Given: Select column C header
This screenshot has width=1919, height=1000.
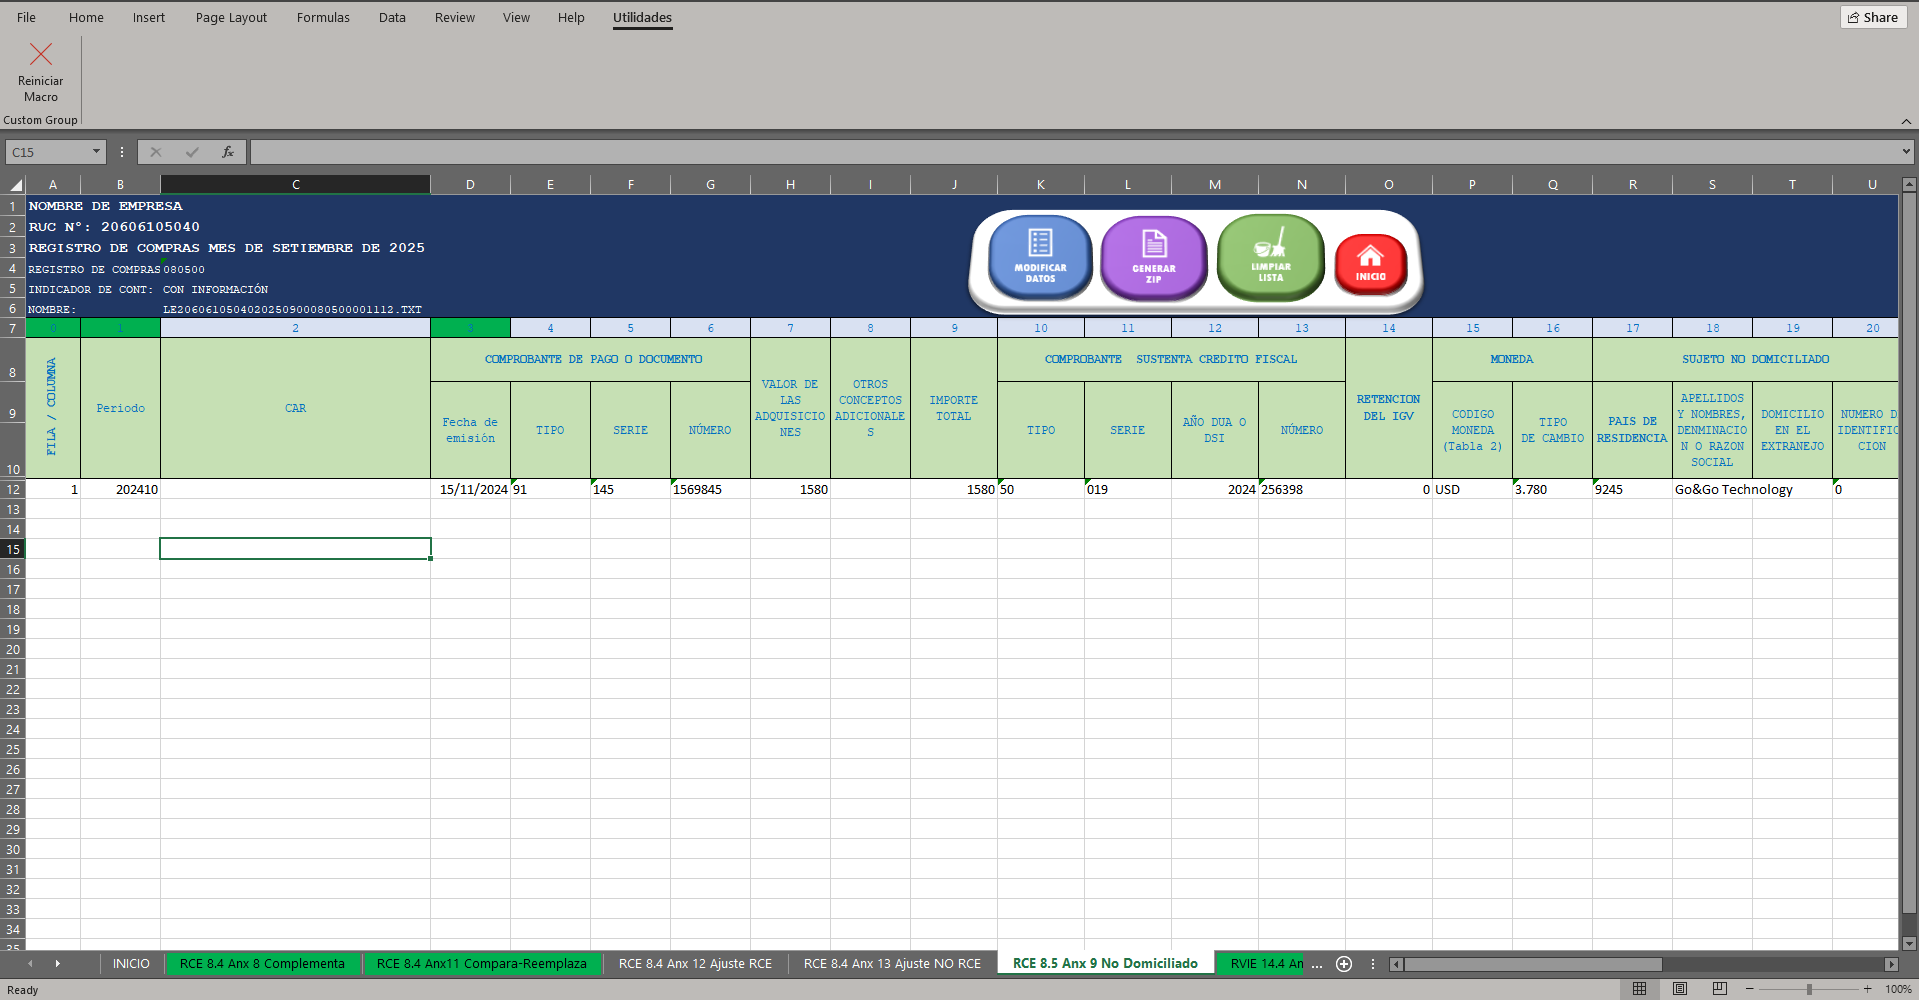Looking at the screenshot, I should coord(295,185).
